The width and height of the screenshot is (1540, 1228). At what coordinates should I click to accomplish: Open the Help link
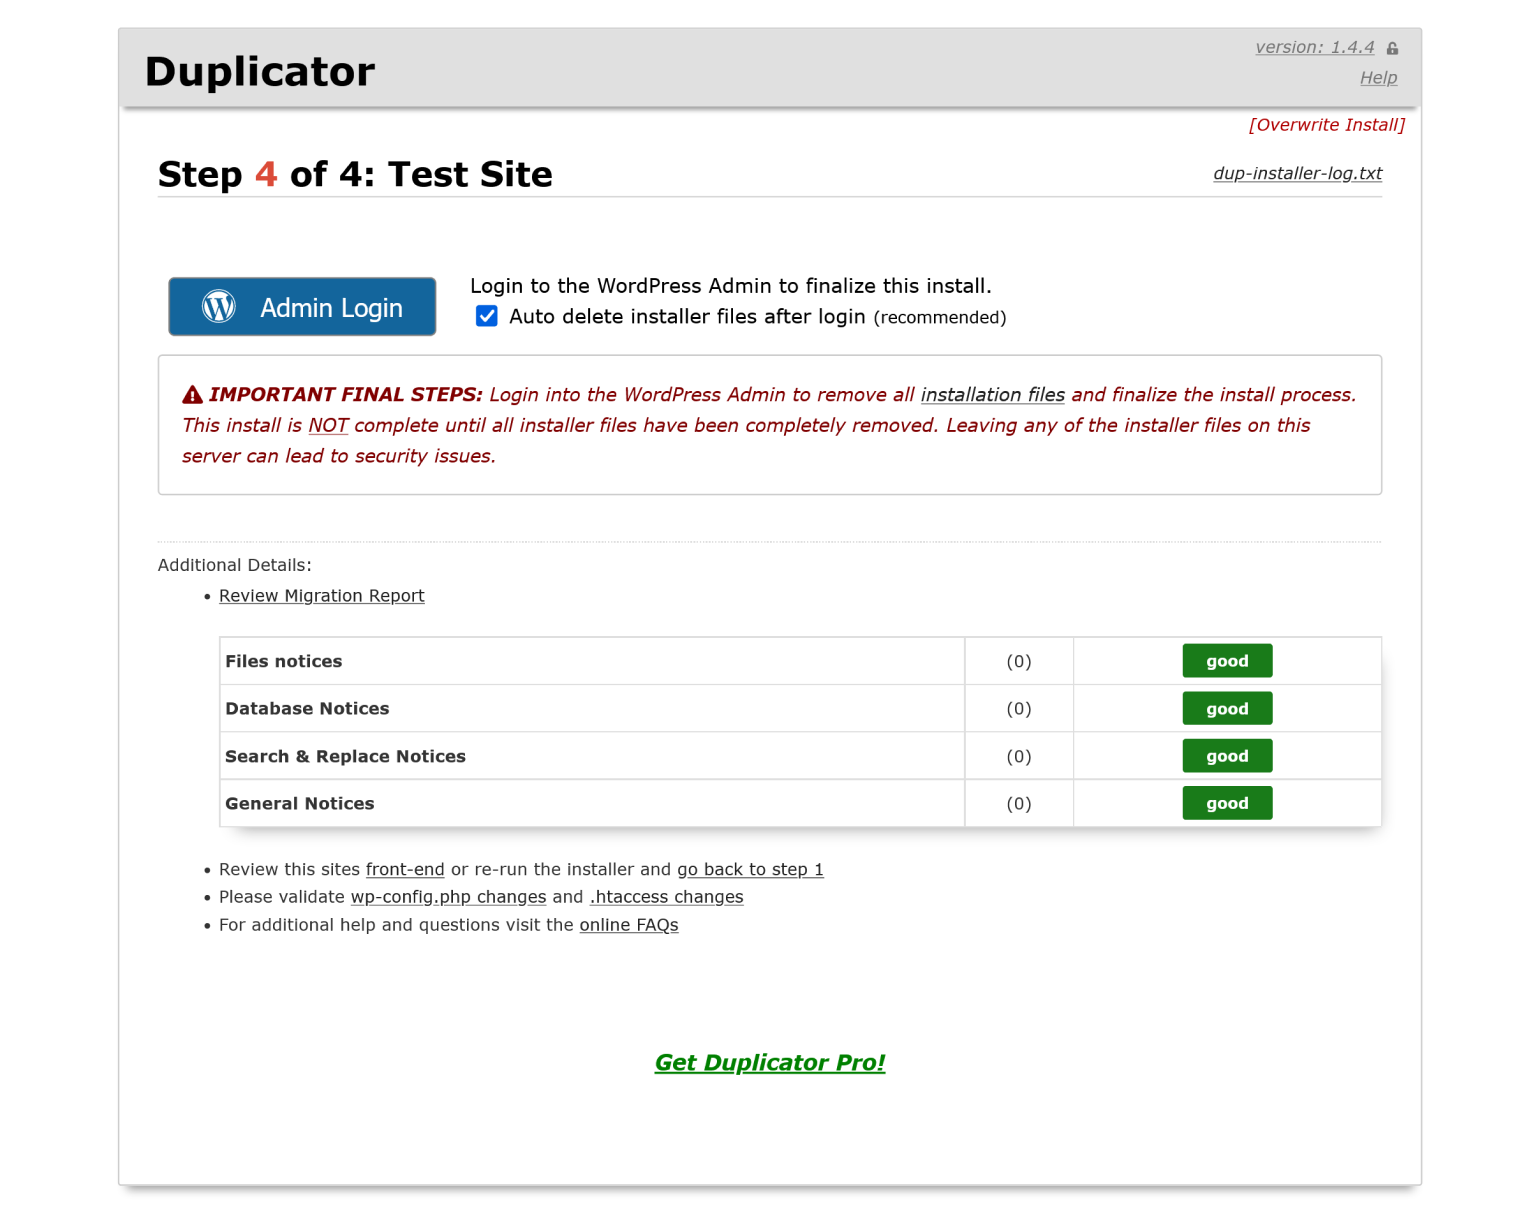(x=1379, y=78)
